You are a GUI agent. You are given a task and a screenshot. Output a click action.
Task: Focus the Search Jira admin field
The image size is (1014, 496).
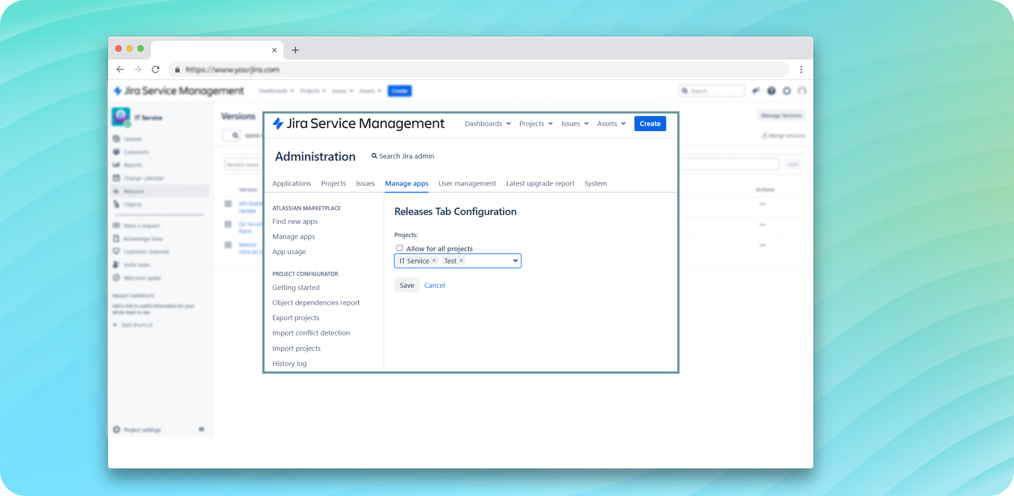tap(407, 156)
